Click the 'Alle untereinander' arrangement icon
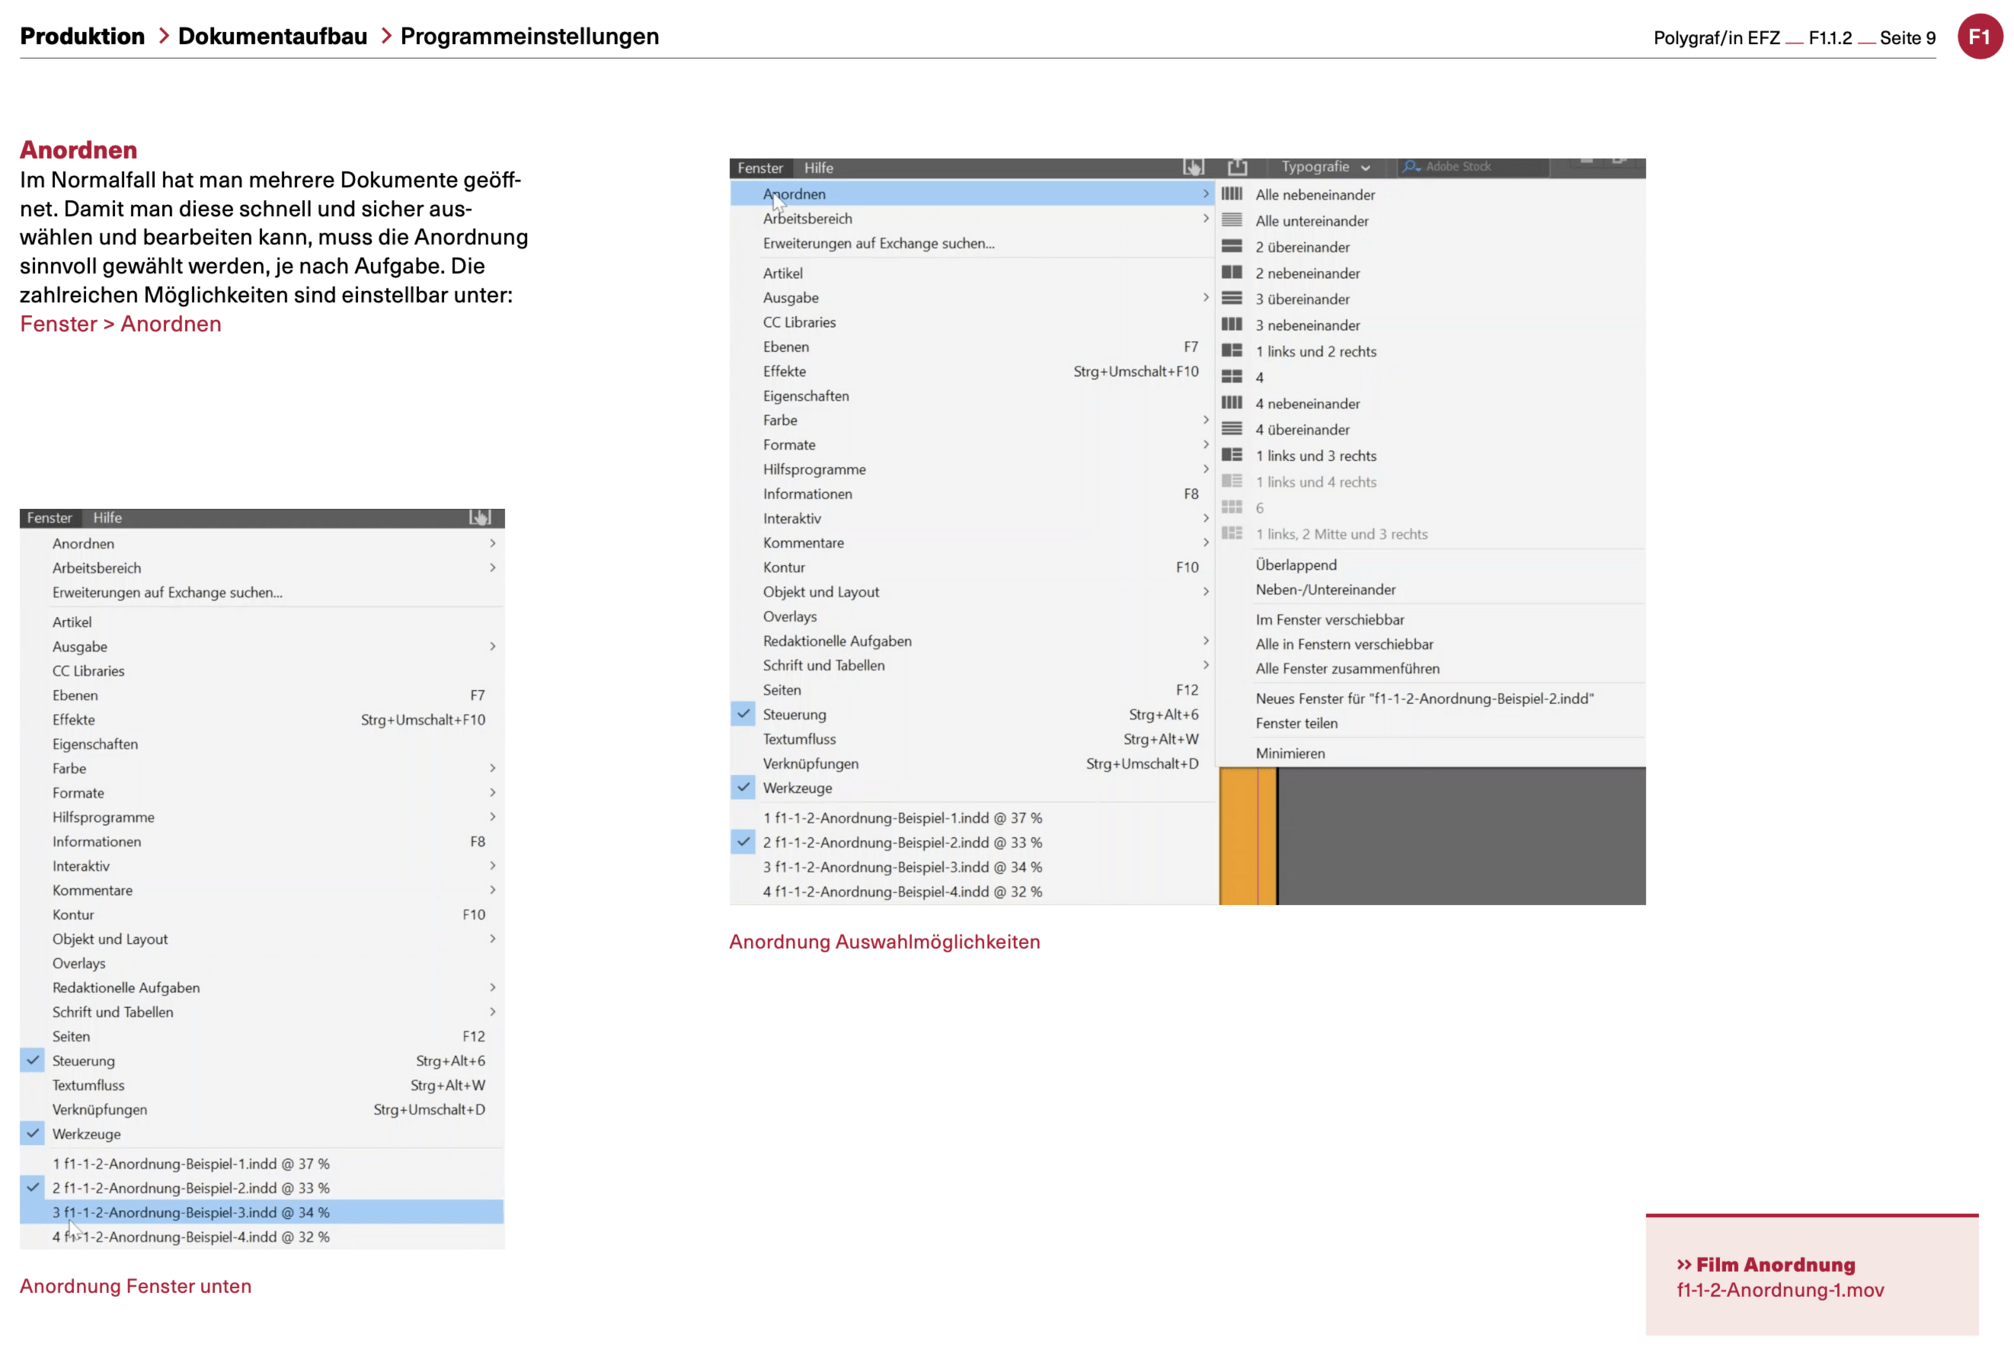The width and height of the screenshot is (2014, 1350). (1232, 220)
